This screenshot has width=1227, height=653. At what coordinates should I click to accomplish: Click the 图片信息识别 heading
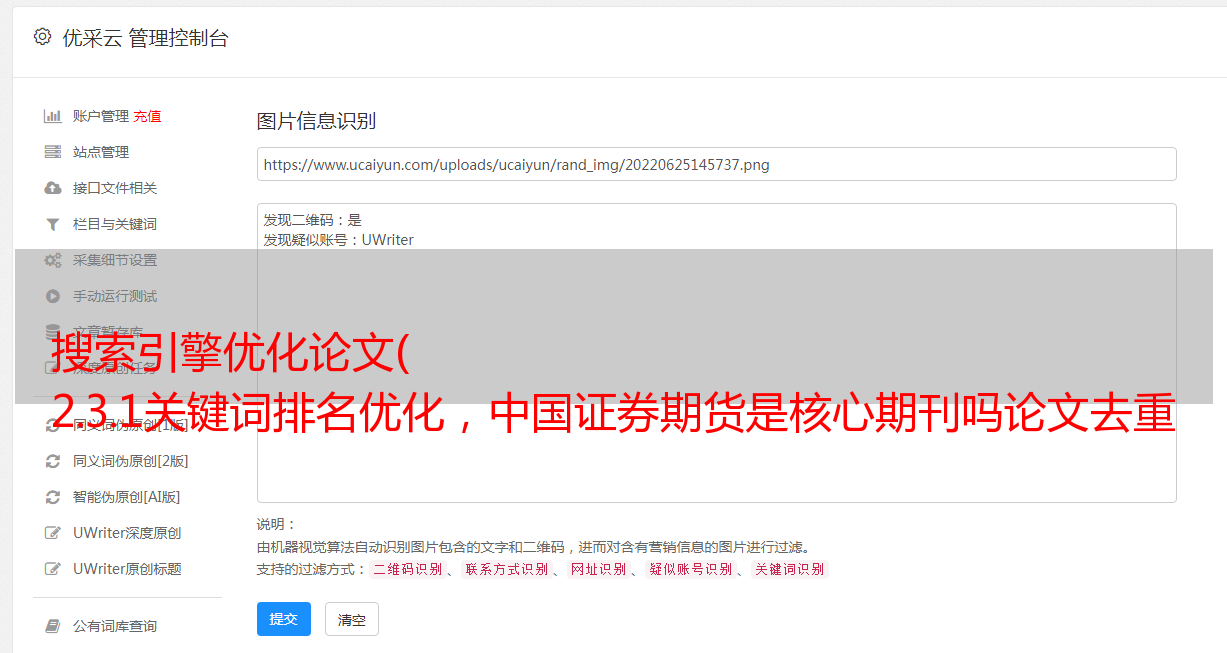pyautogui.click(x=316, y=121)
